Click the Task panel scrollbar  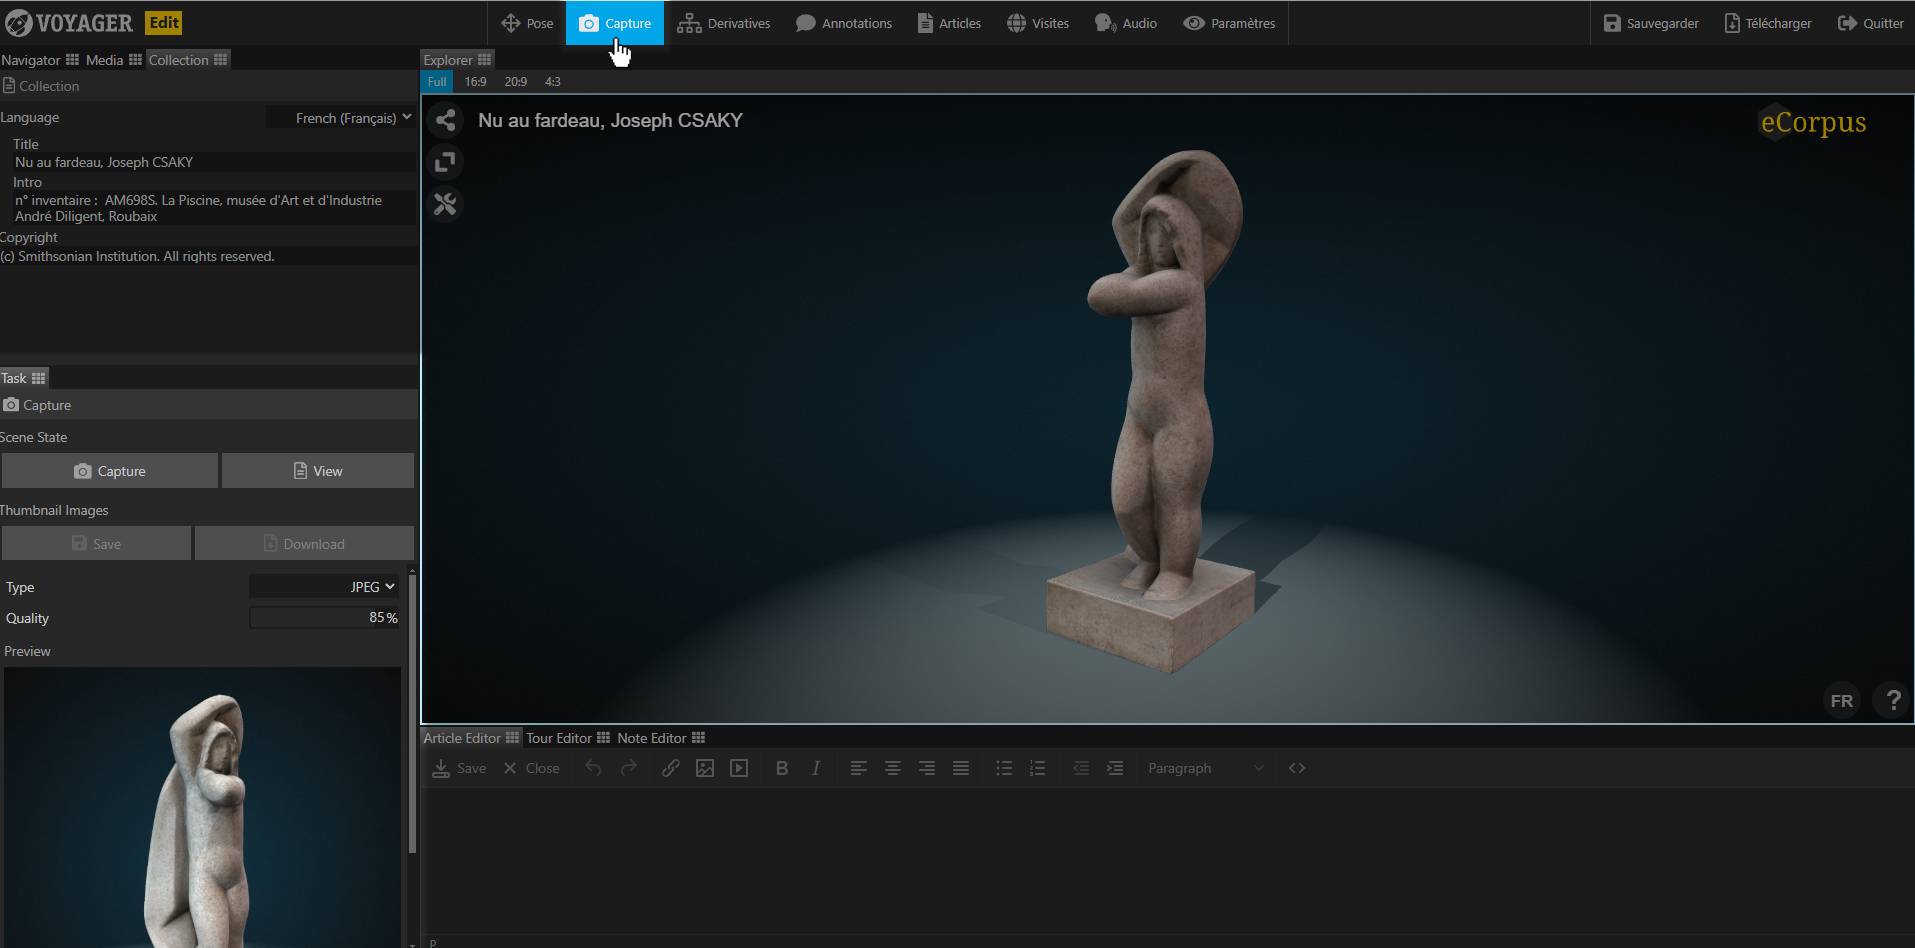coord(412,715)
